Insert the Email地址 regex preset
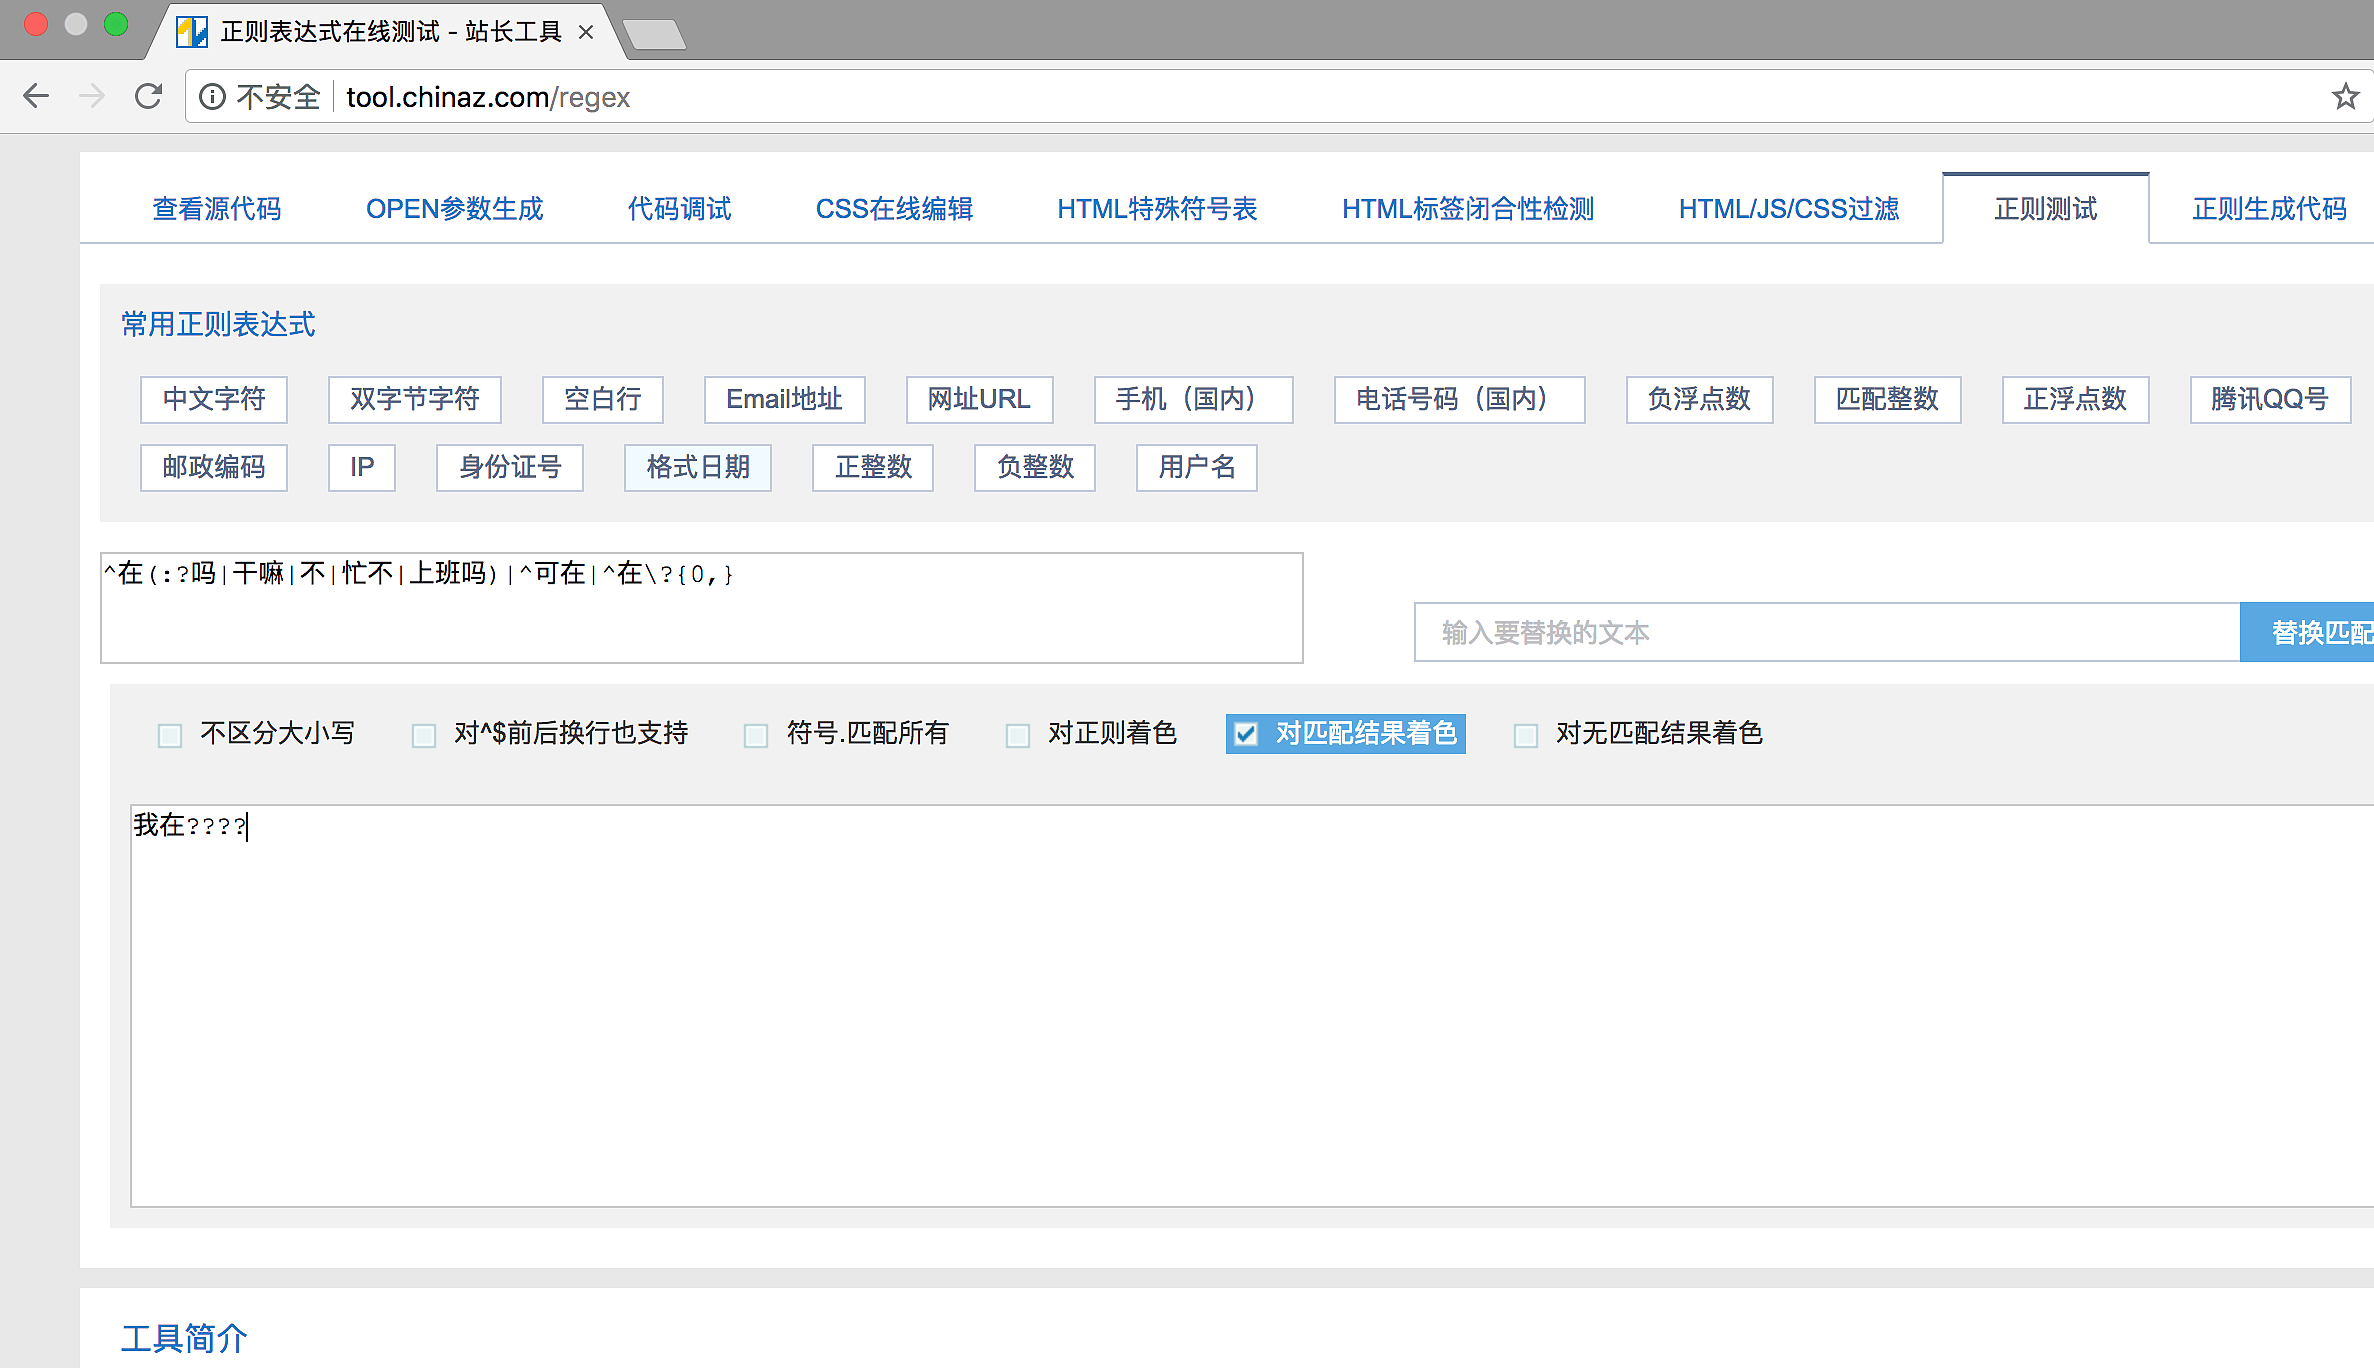The width and height of the screenshot is (2374, 1368). coord(784,399)
